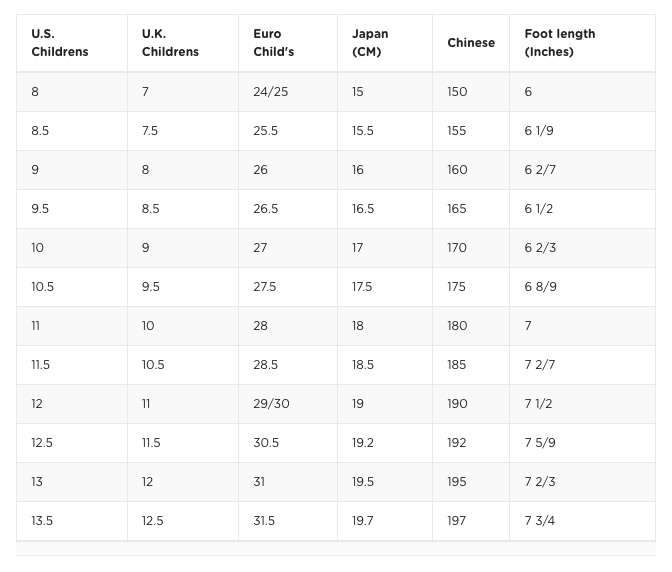Click the U.K. Childrens column header

170,43
